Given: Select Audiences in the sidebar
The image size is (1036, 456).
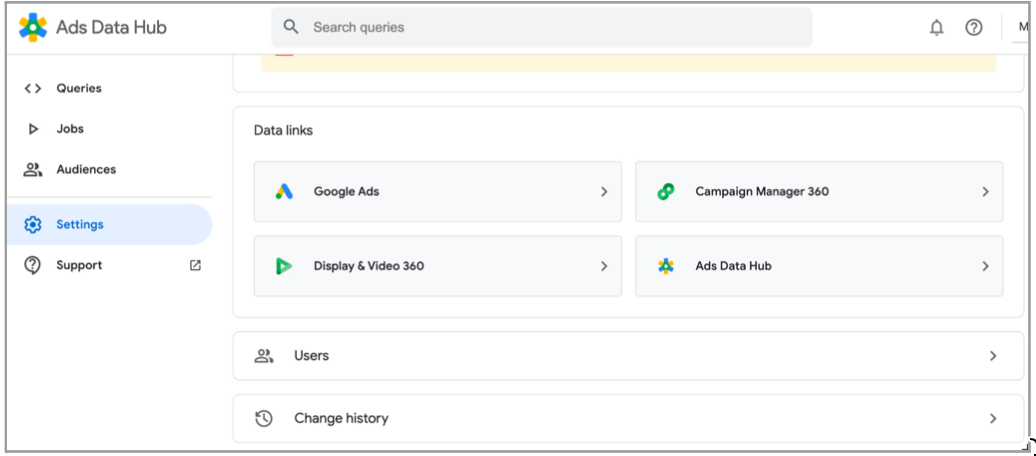Looking at the screenshot, I should [86, 170].
